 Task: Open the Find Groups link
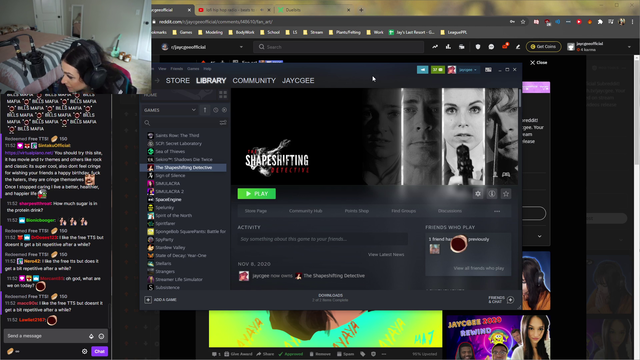(404, 211)
